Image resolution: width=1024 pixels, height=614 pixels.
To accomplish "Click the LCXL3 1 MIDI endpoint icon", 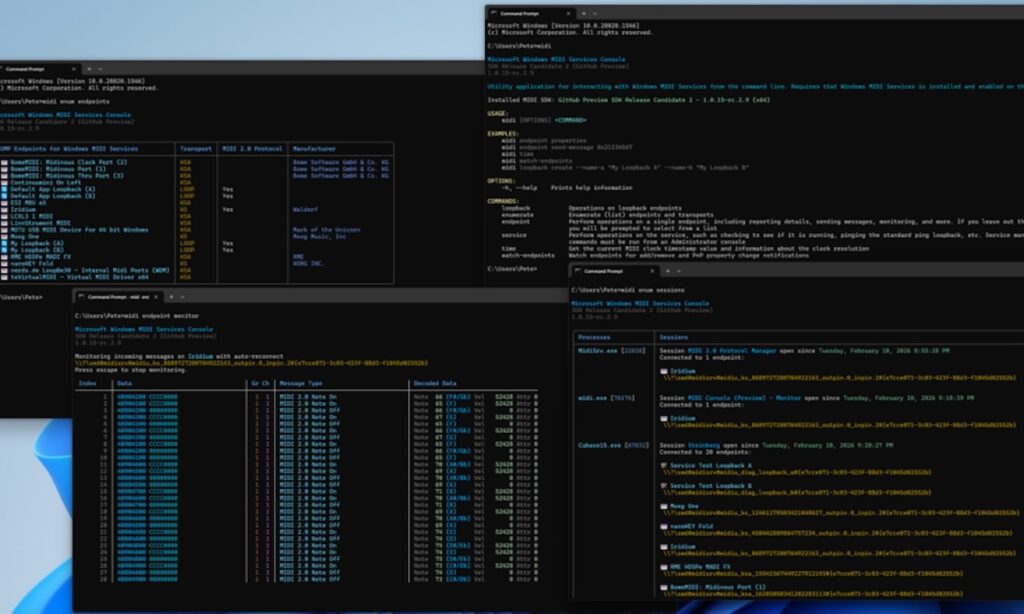I will tap(6, 217).
